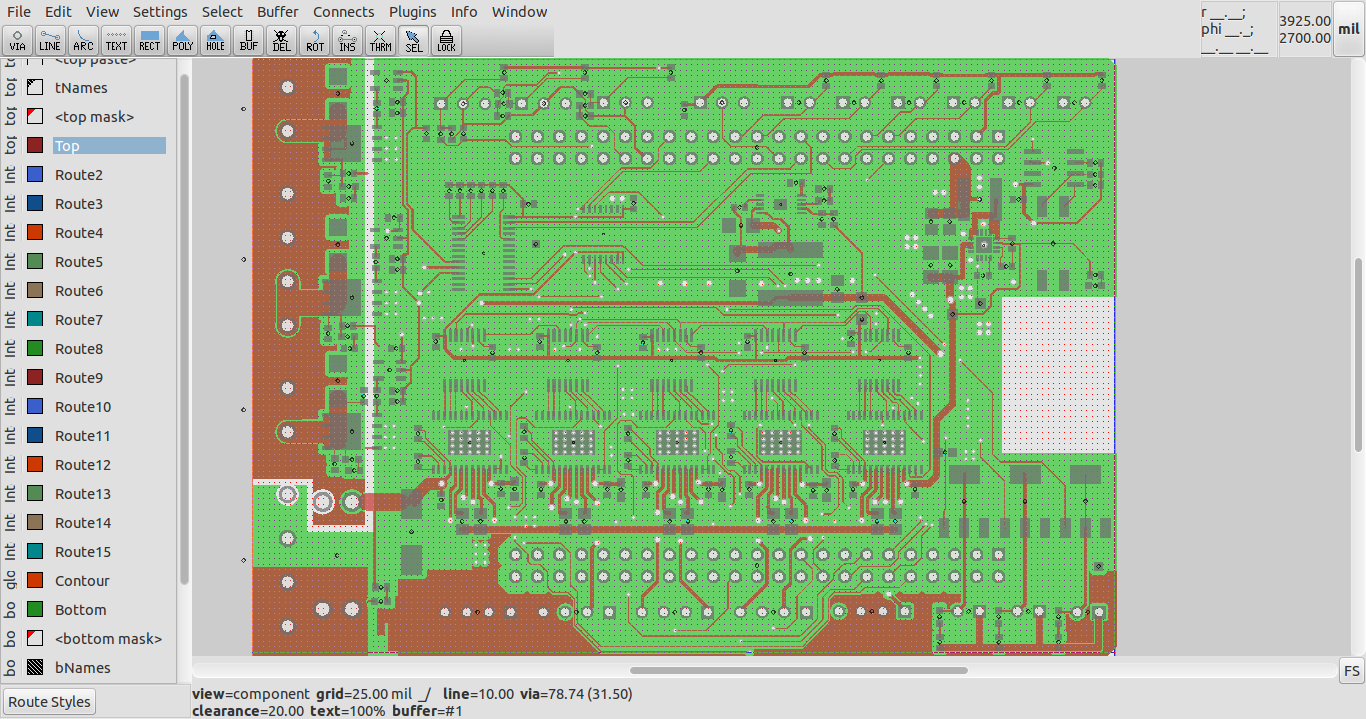
Task: Open the Connects menu
Action: pos(343,11)
